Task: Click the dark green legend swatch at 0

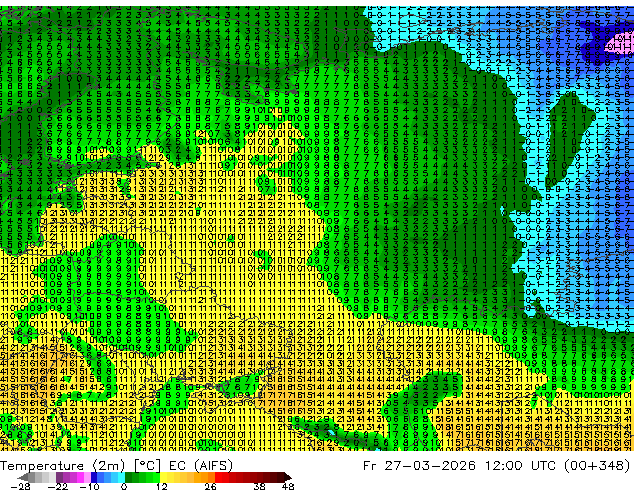Action: 129,477
